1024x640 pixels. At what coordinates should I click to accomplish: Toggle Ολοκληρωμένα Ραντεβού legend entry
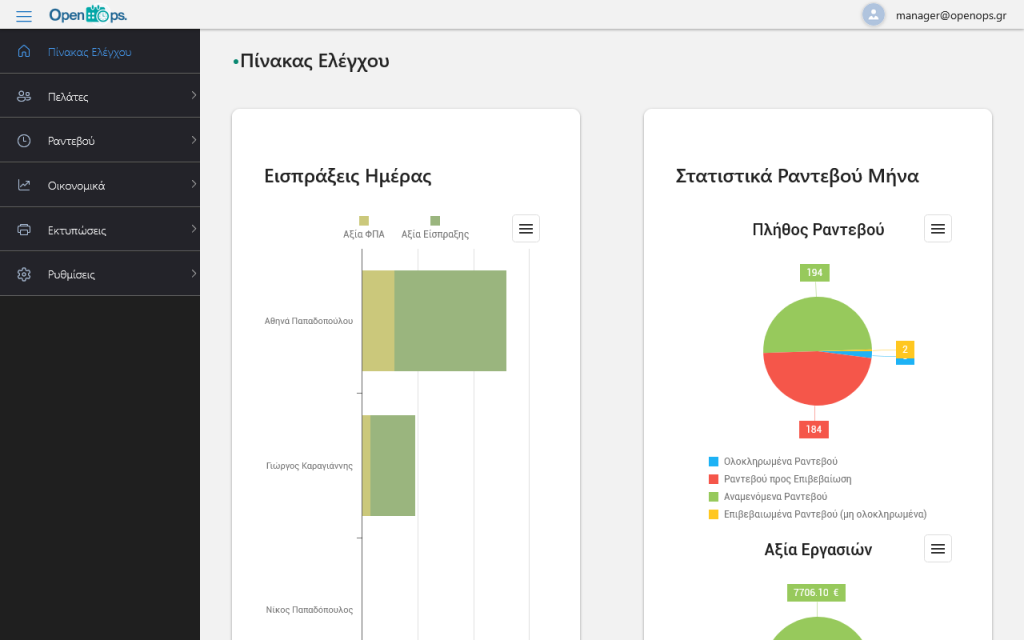pyautogui.click(x=773, y=462)
